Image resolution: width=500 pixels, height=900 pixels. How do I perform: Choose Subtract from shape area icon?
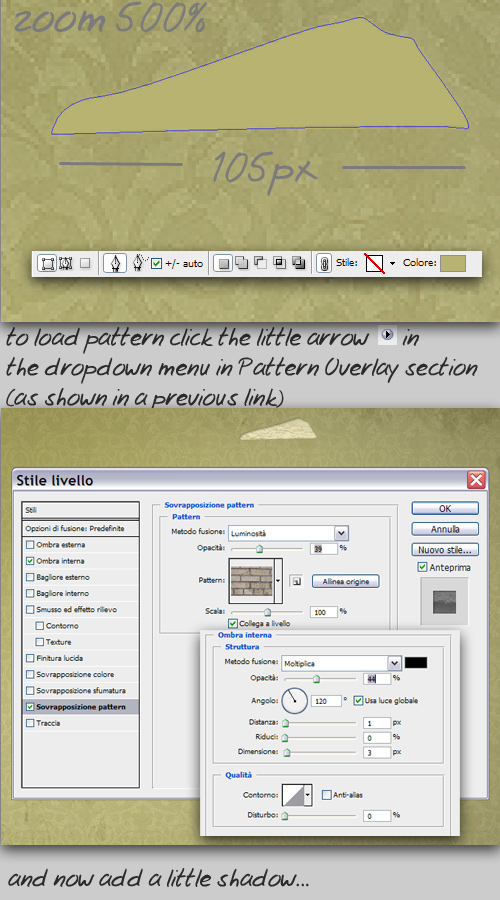coord(261,263)
